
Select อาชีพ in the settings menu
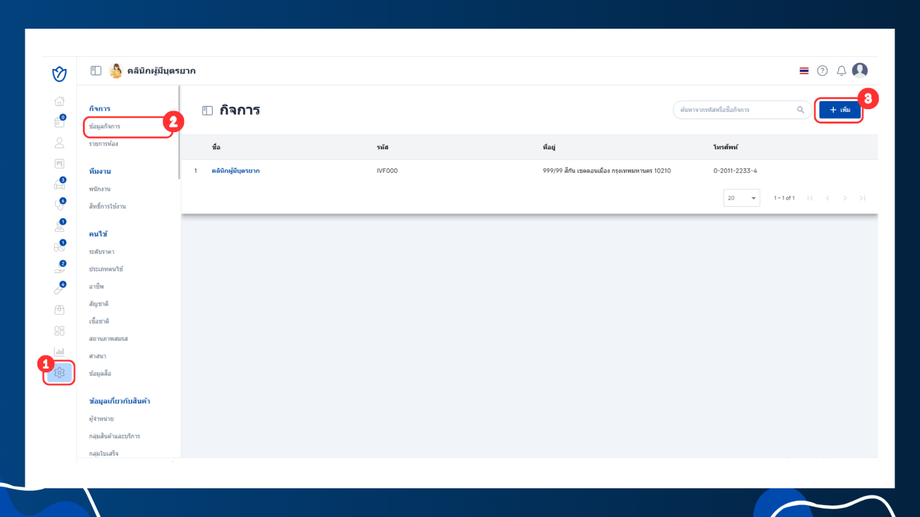(96, 286)
